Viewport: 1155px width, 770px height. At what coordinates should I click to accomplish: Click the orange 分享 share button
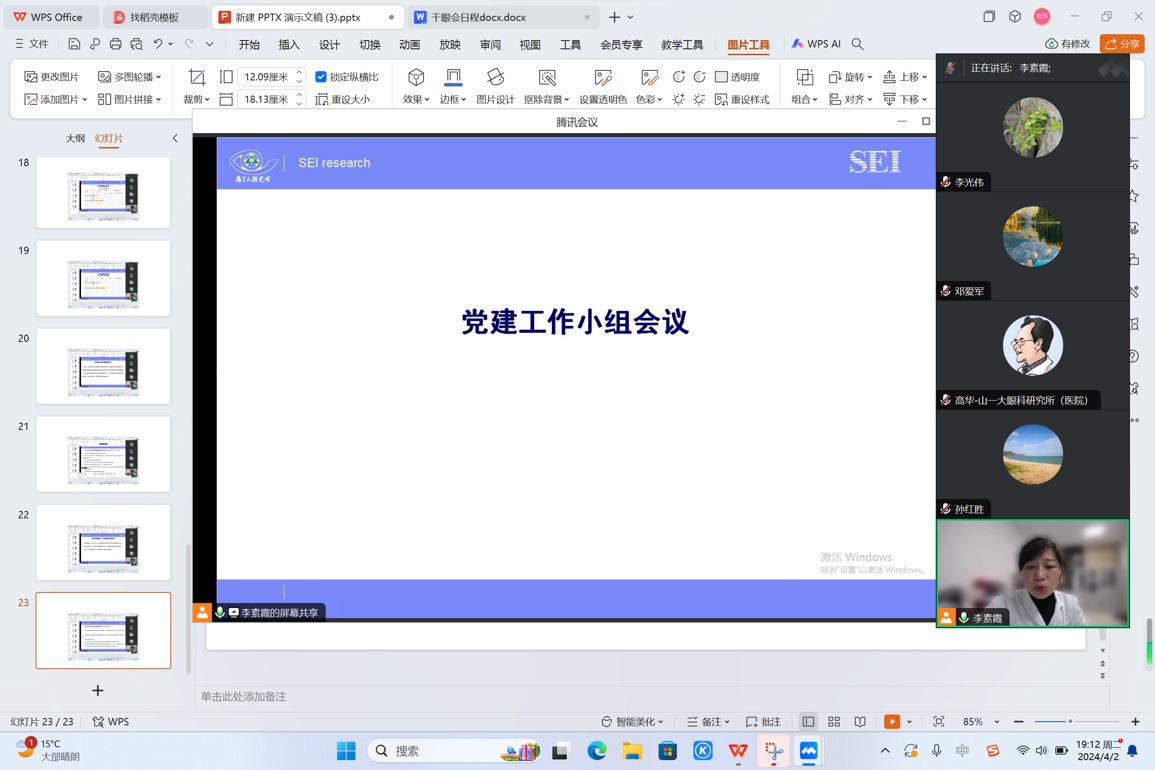1123,44
